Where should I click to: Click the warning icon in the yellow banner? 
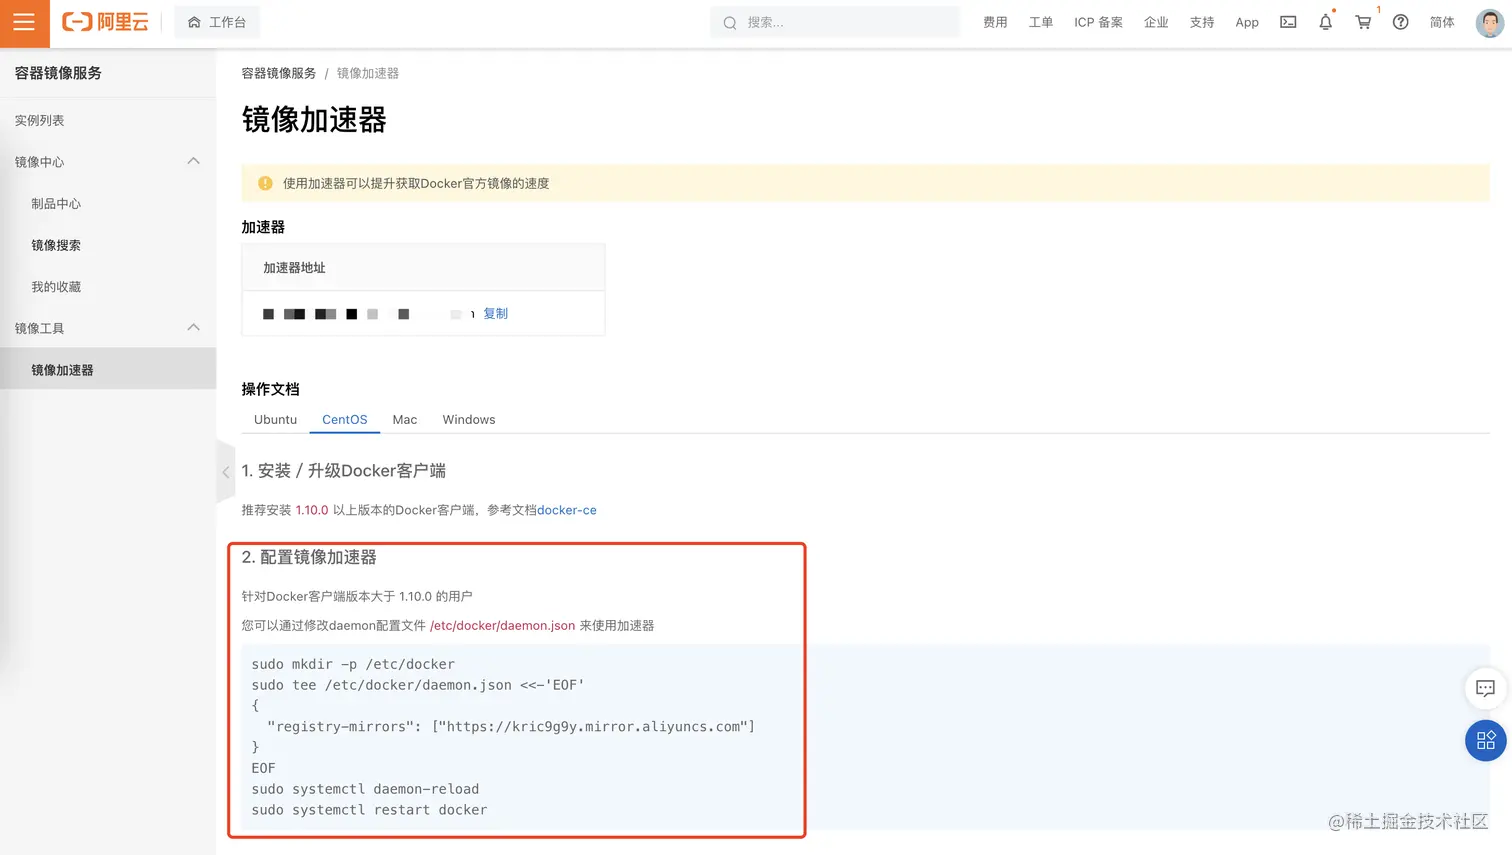click(x=265, y=182)
